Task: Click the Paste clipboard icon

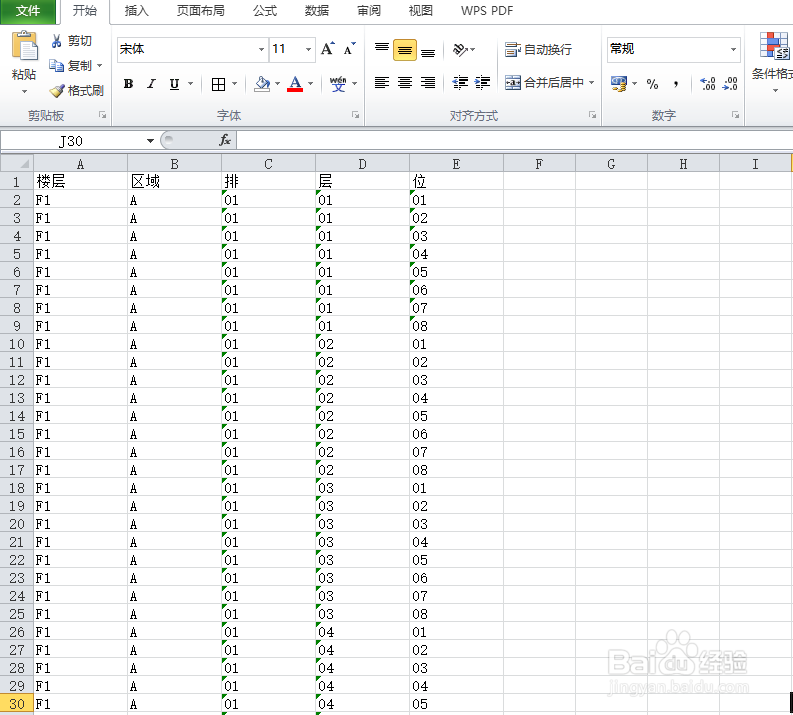Action: [x=24, y=47]
